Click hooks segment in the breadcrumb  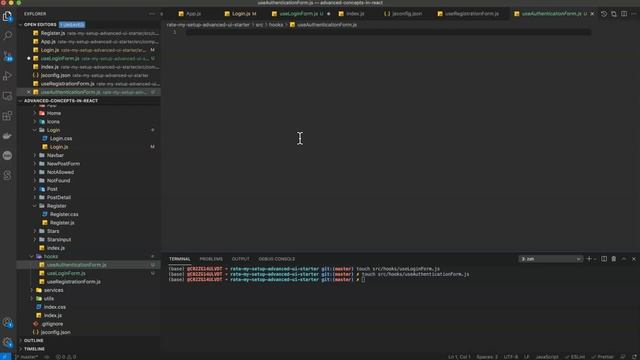click(276, 24)
